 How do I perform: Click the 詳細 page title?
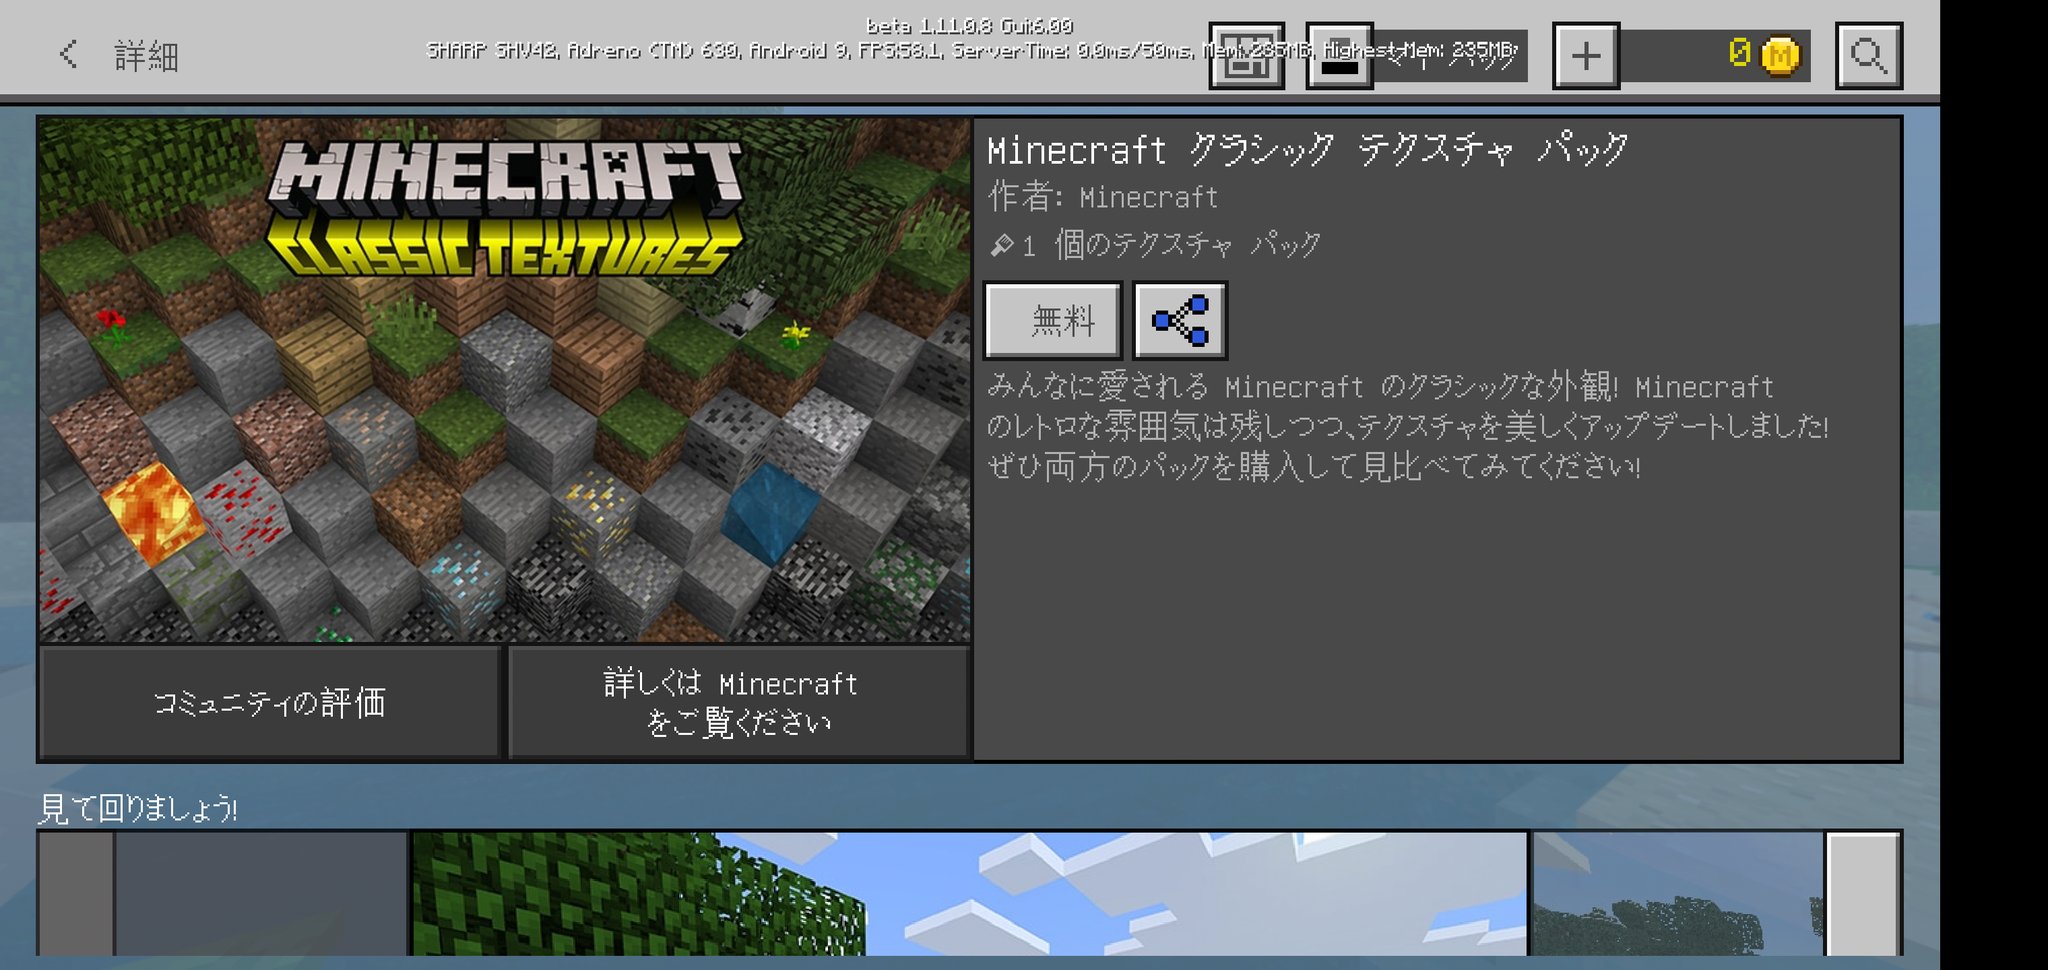(x=146, y=55)
